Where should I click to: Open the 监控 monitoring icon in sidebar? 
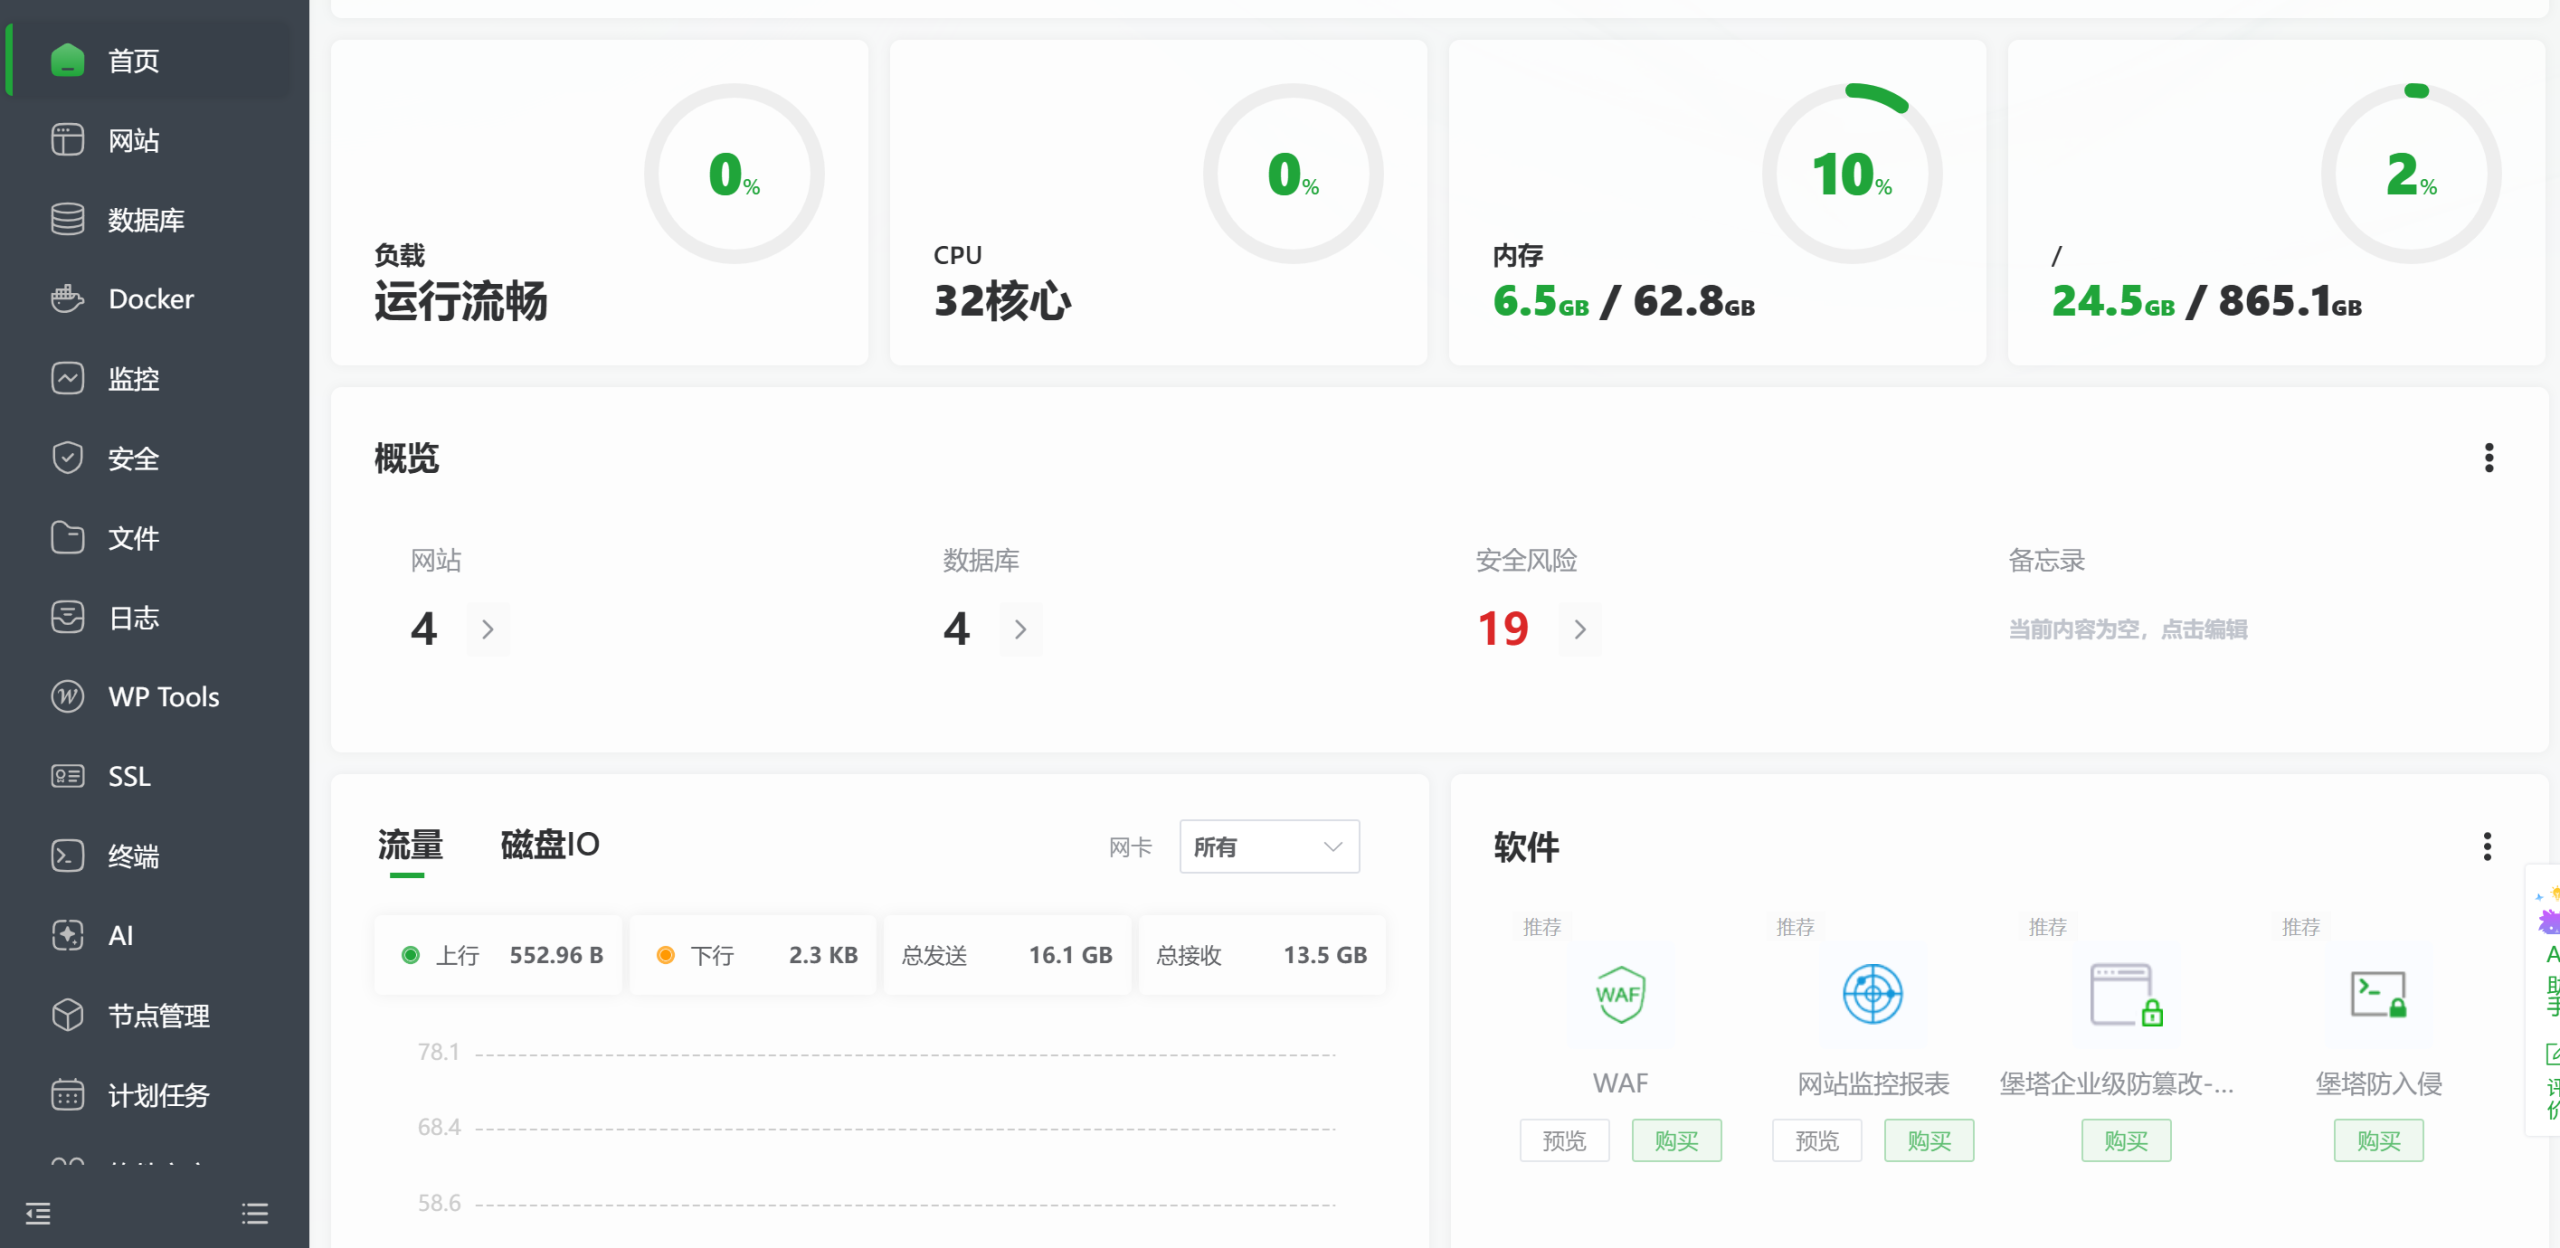point(67,378)
